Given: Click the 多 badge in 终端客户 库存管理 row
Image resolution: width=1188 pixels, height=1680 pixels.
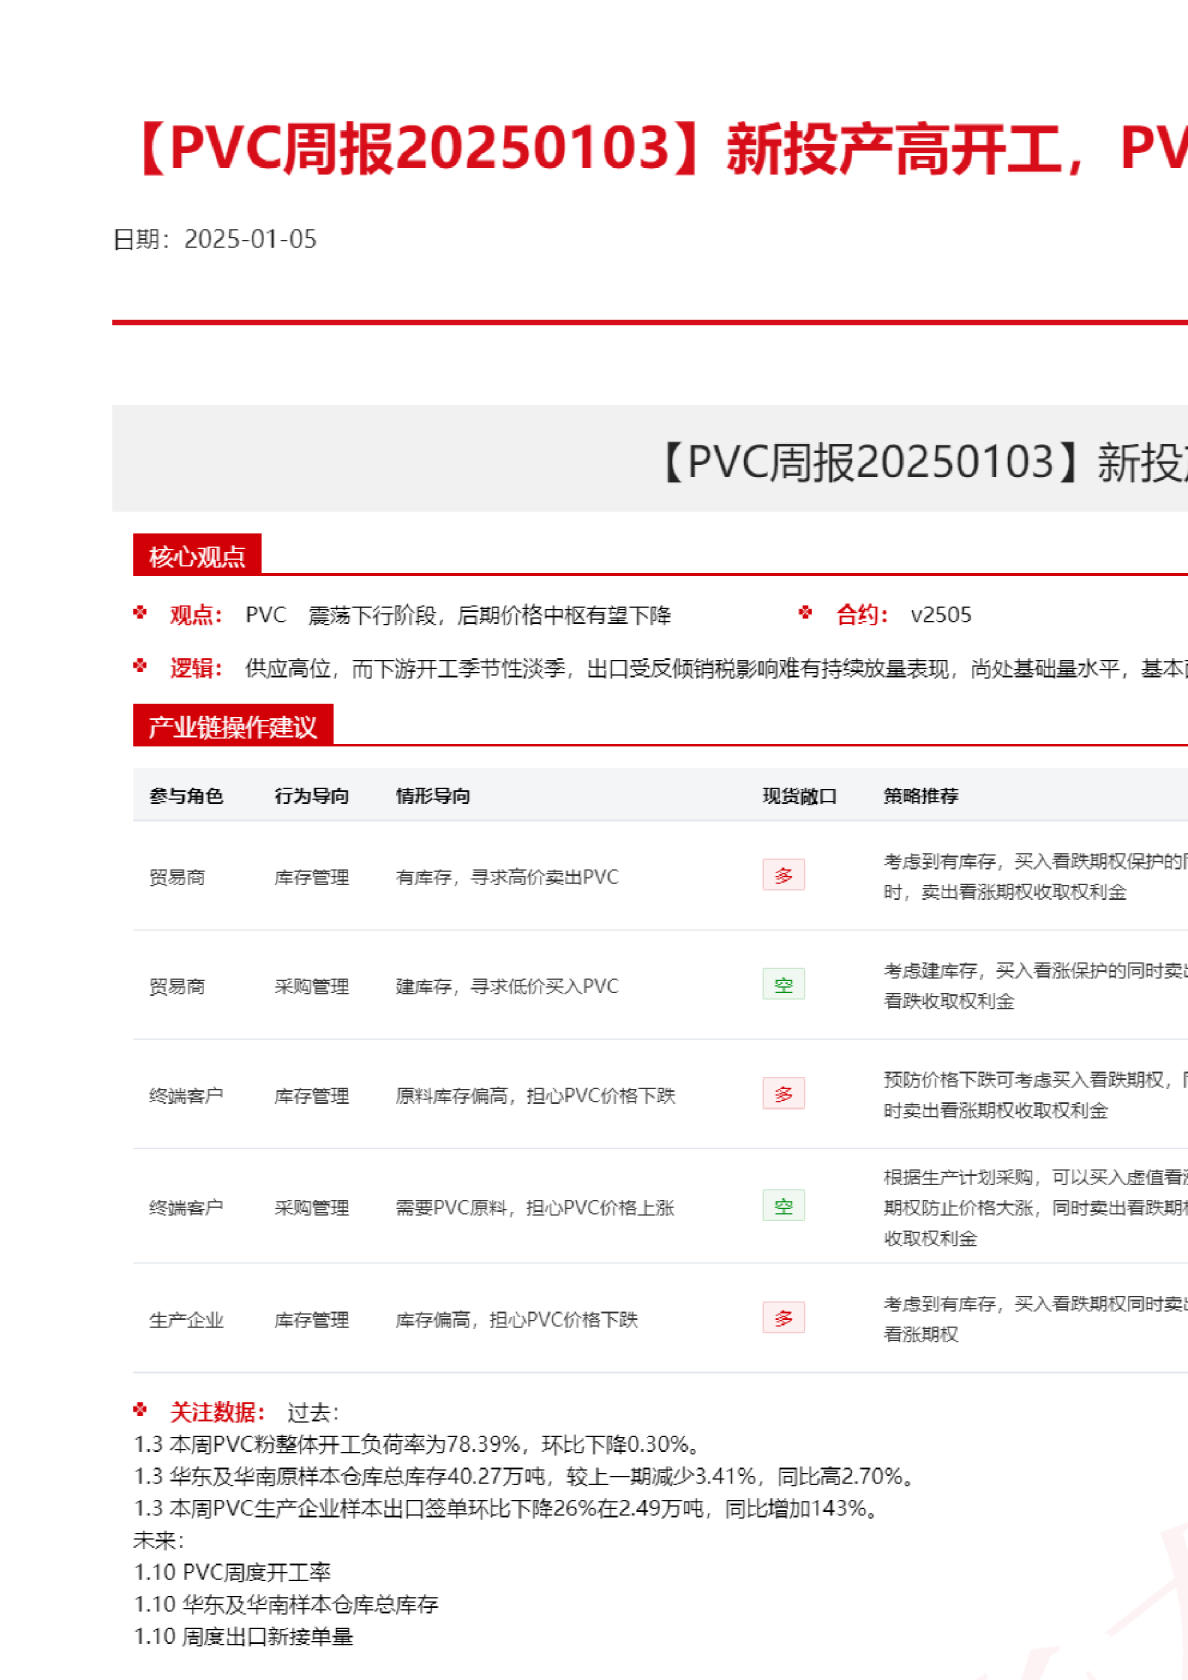Looking at the screenshot, I should (783, 1094).
